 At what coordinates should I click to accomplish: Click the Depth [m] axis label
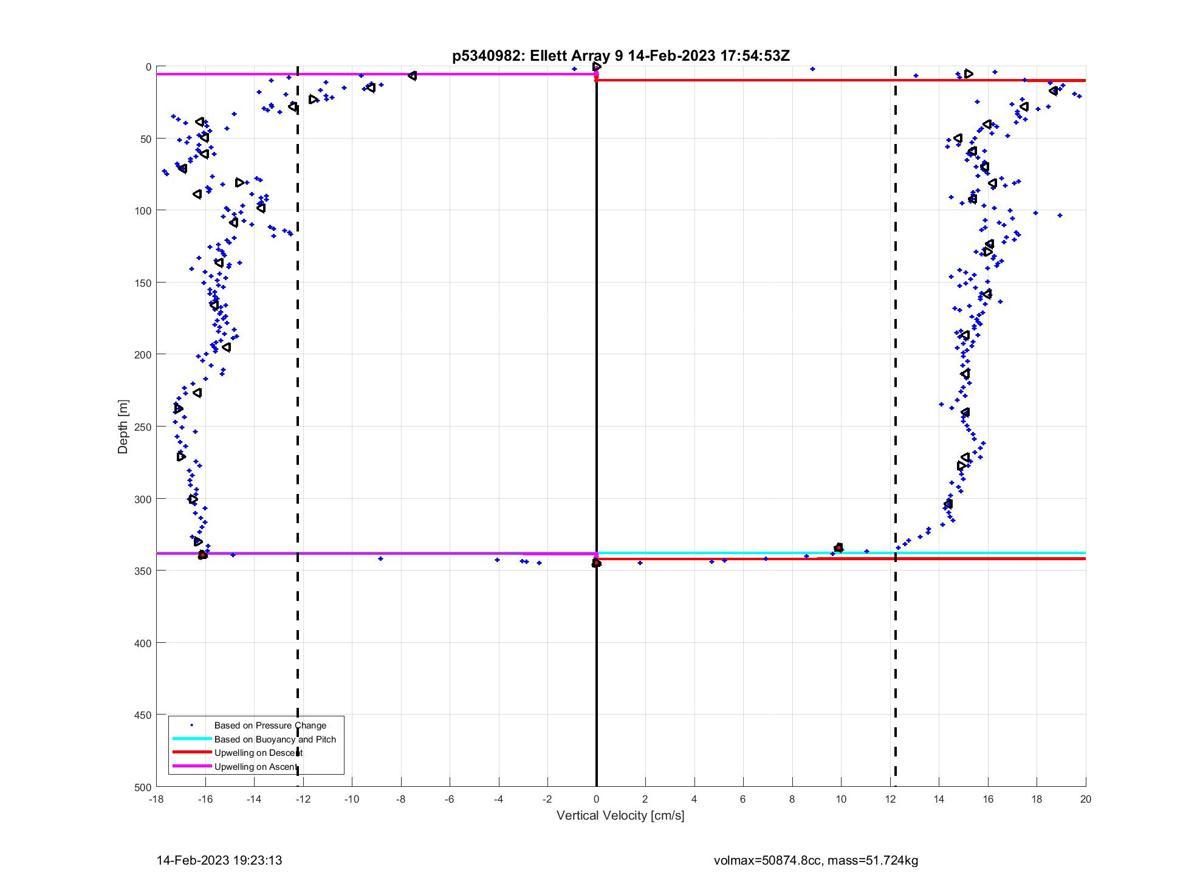123,427
